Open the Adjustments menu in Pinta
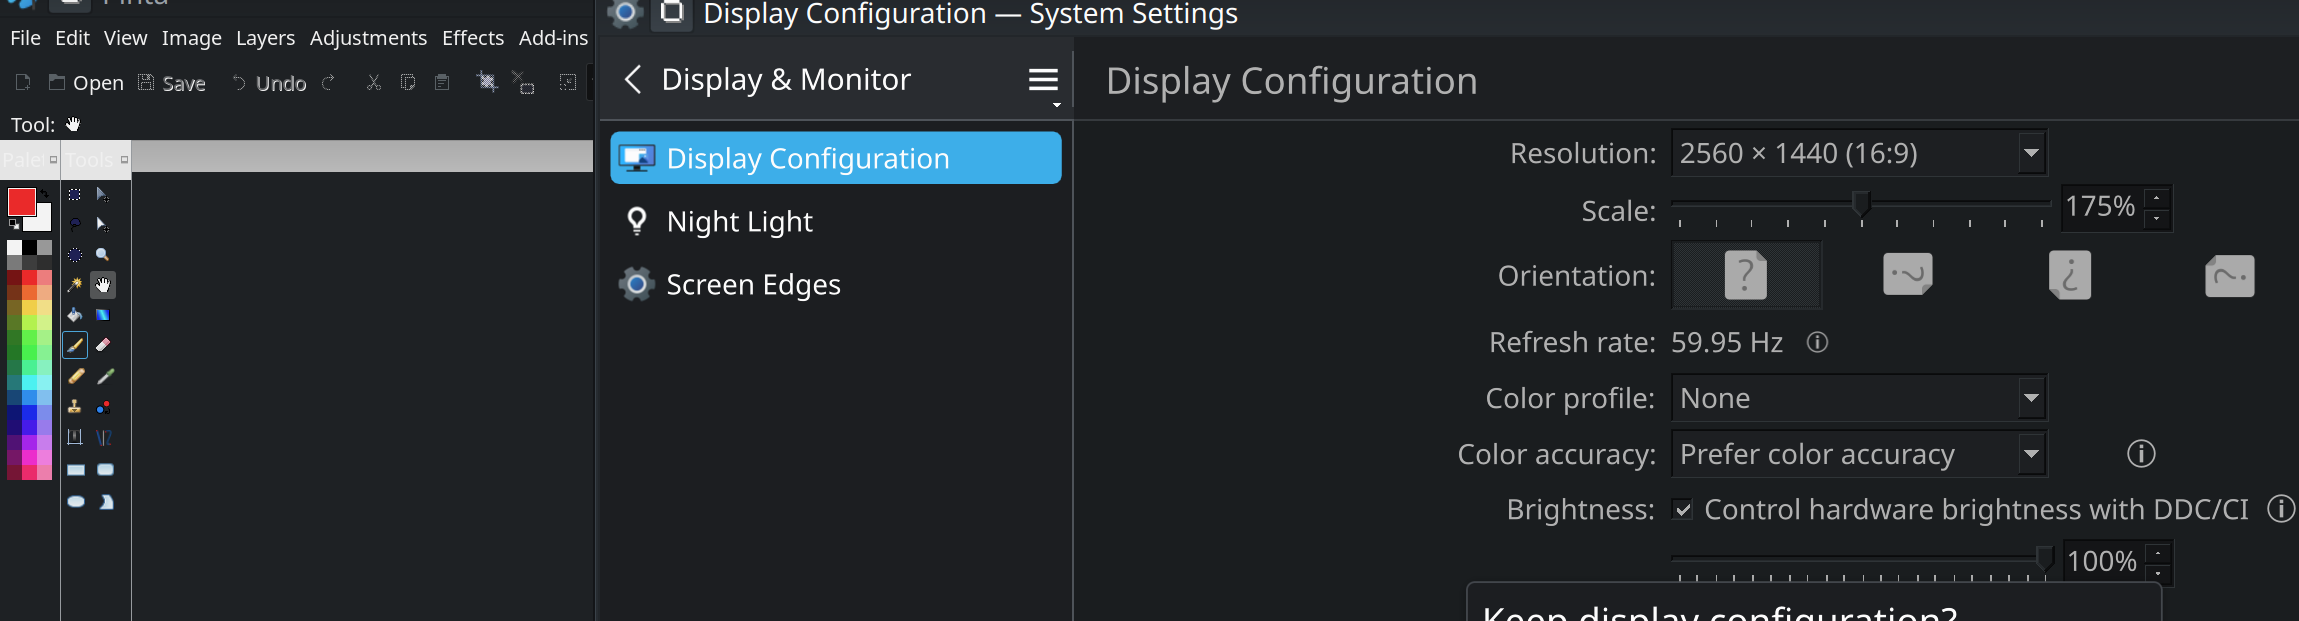This screenshot has width=2299, height=621. tap(368, 38)
